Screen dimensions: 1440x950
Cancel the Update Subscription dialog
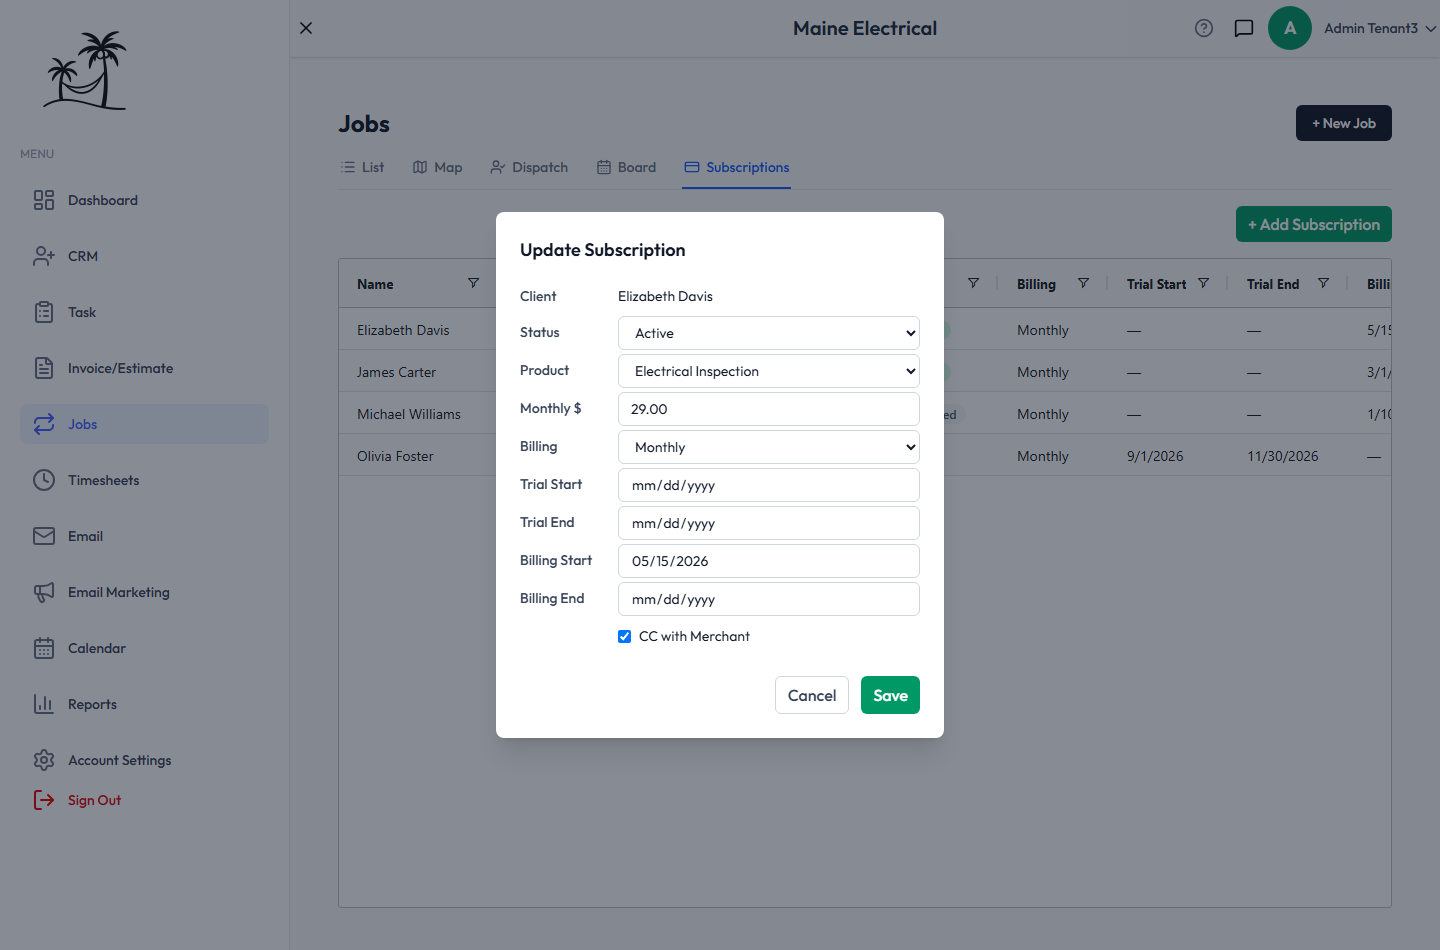click(x=812, y=695)
